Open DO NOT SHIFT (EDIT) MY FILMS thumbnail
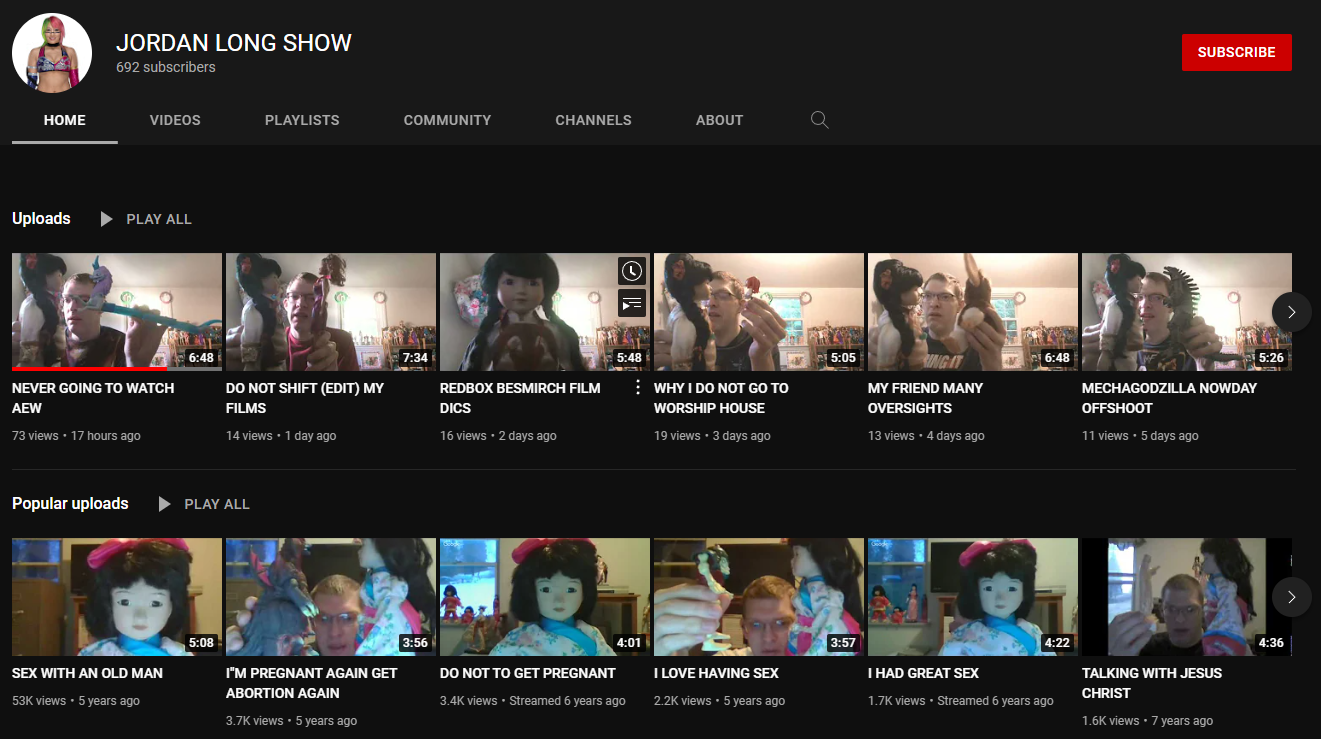Image resolution: width=1321 pixels, height=739 pixels. [x=331, y=312]
